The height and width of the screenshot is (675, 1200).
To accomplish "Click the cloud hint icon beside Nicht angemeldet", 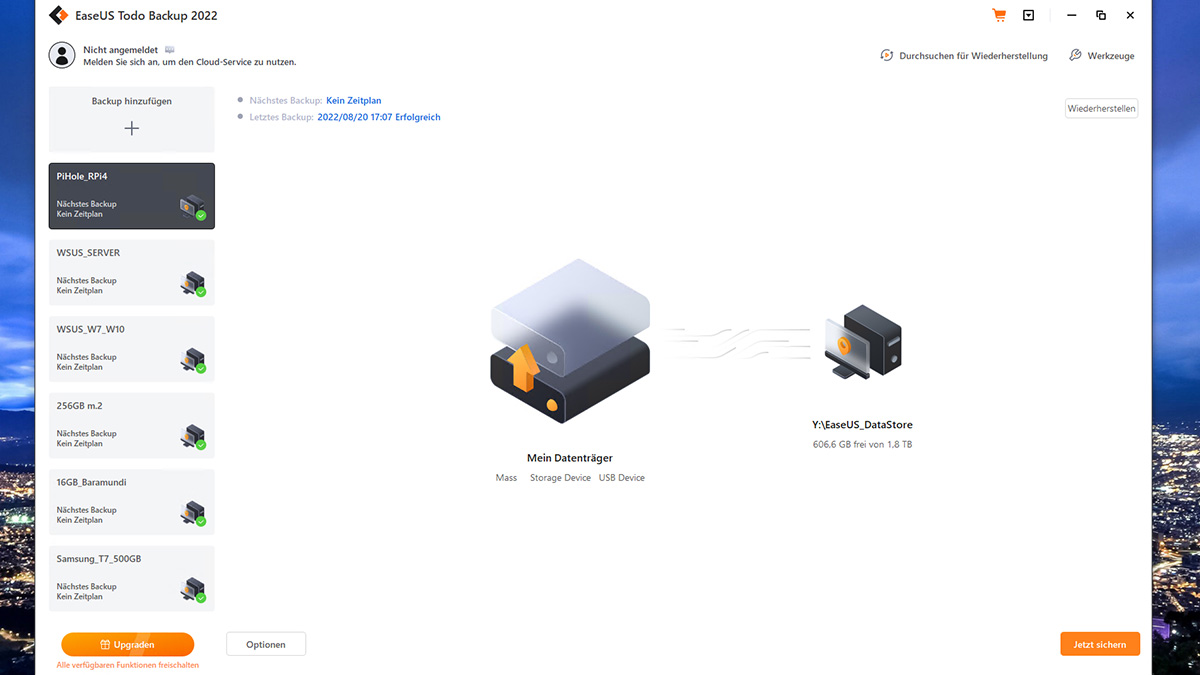I will pos(170,49).
